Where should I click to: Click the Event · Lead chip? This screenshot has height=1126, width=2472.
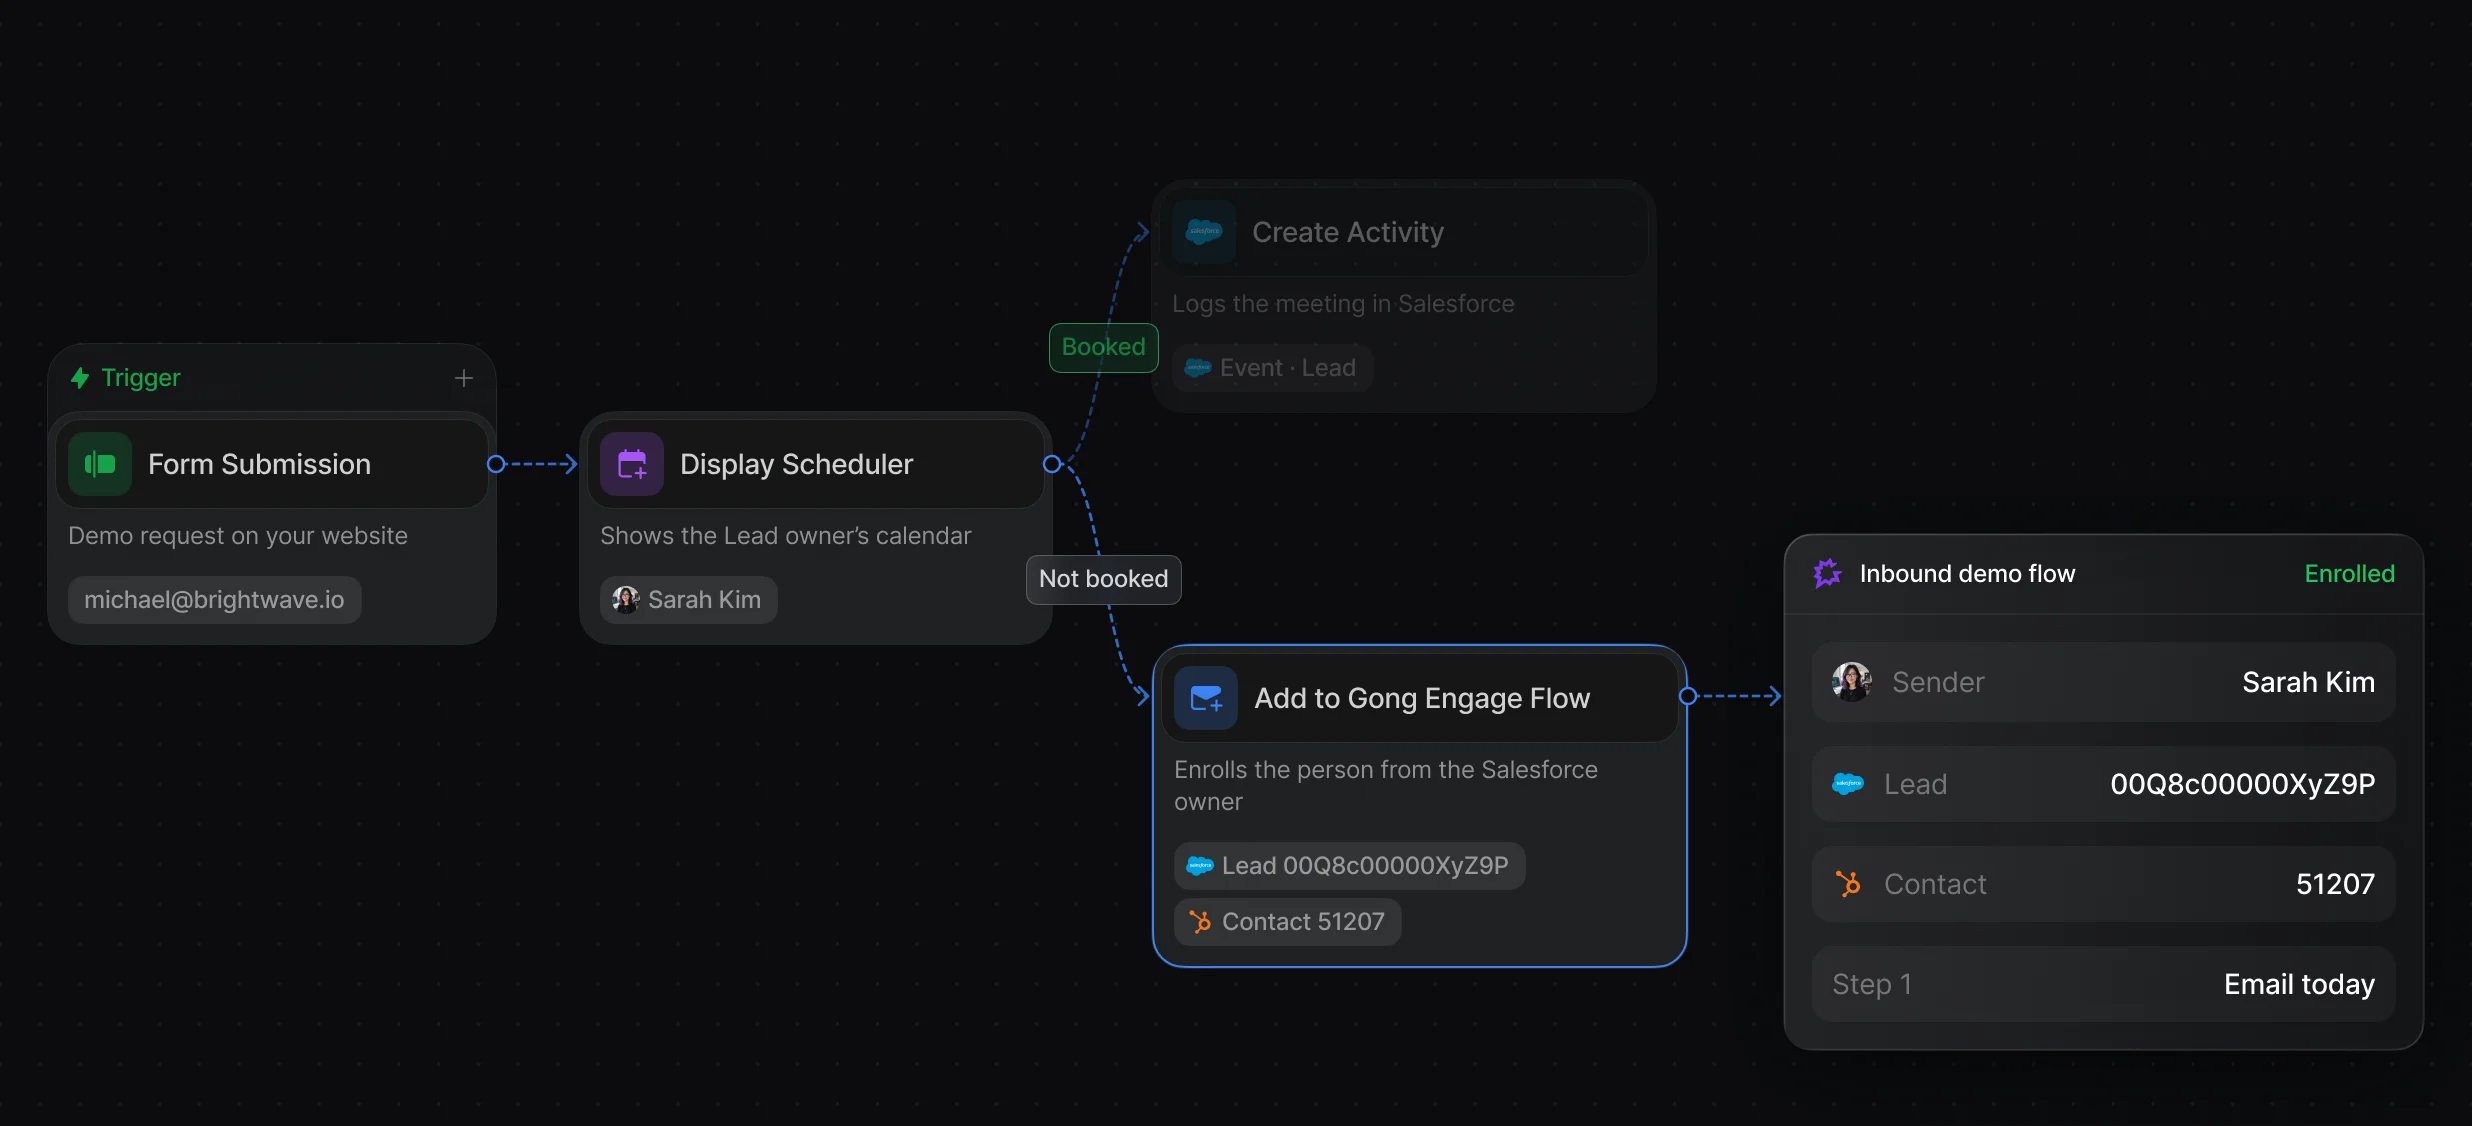click(x=1272, y=368)
